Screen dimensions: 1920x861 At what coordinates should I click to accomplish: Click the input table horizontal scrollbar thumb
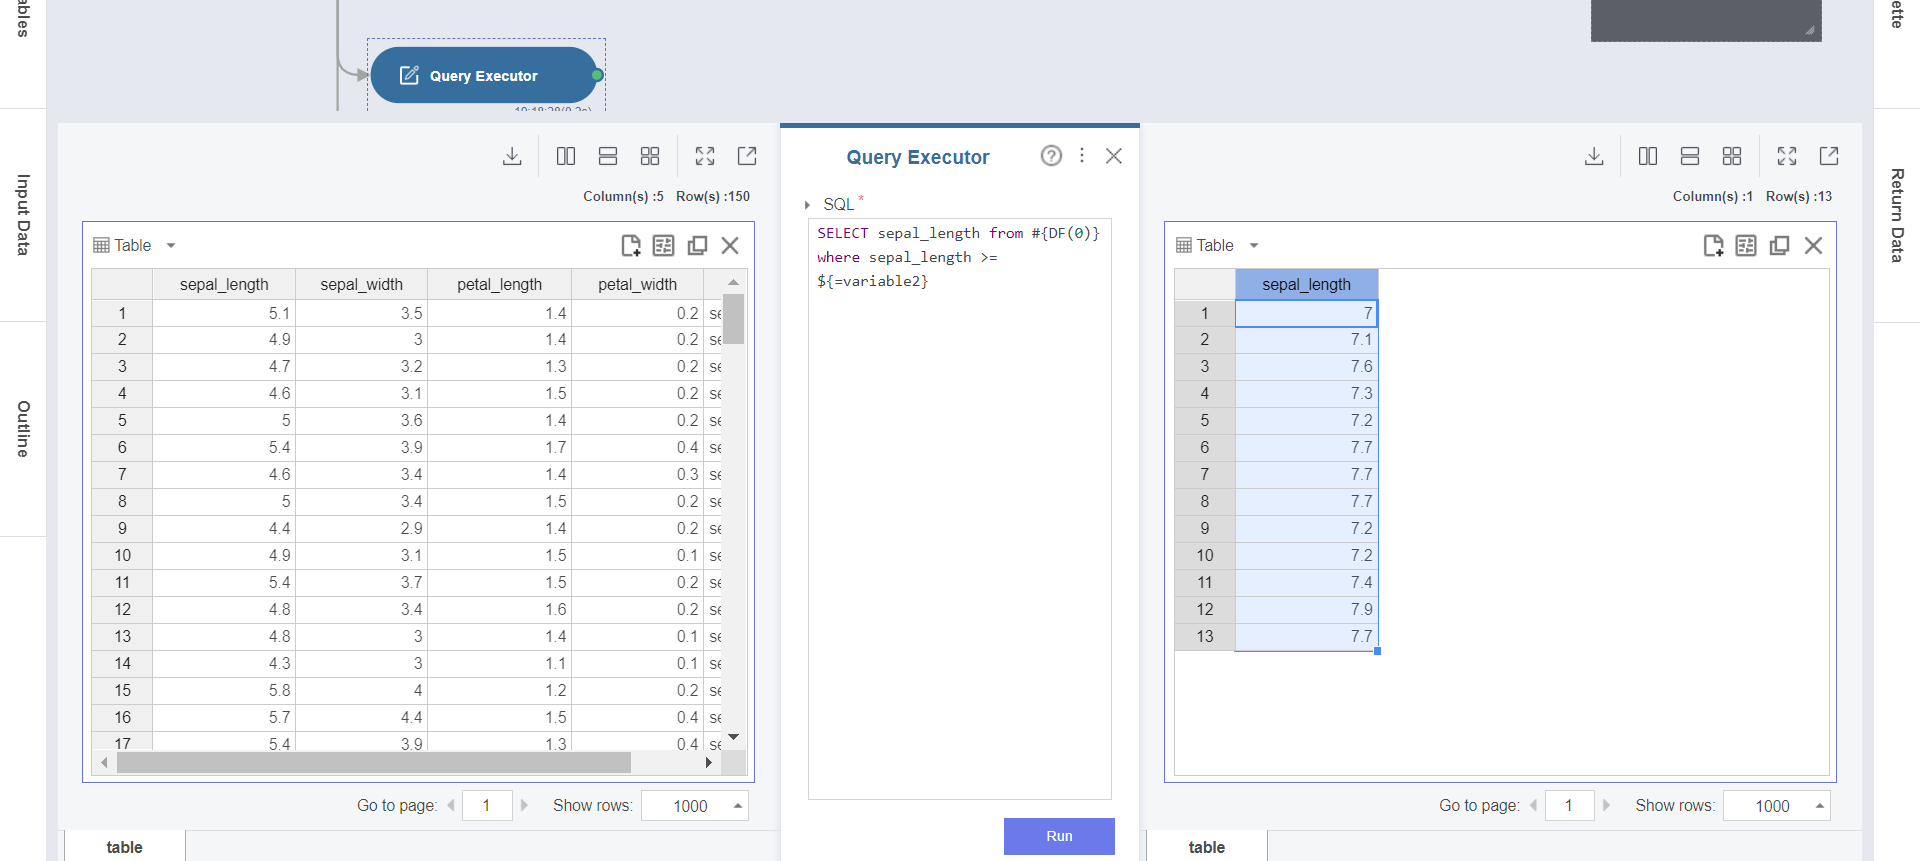click(374, 763)
